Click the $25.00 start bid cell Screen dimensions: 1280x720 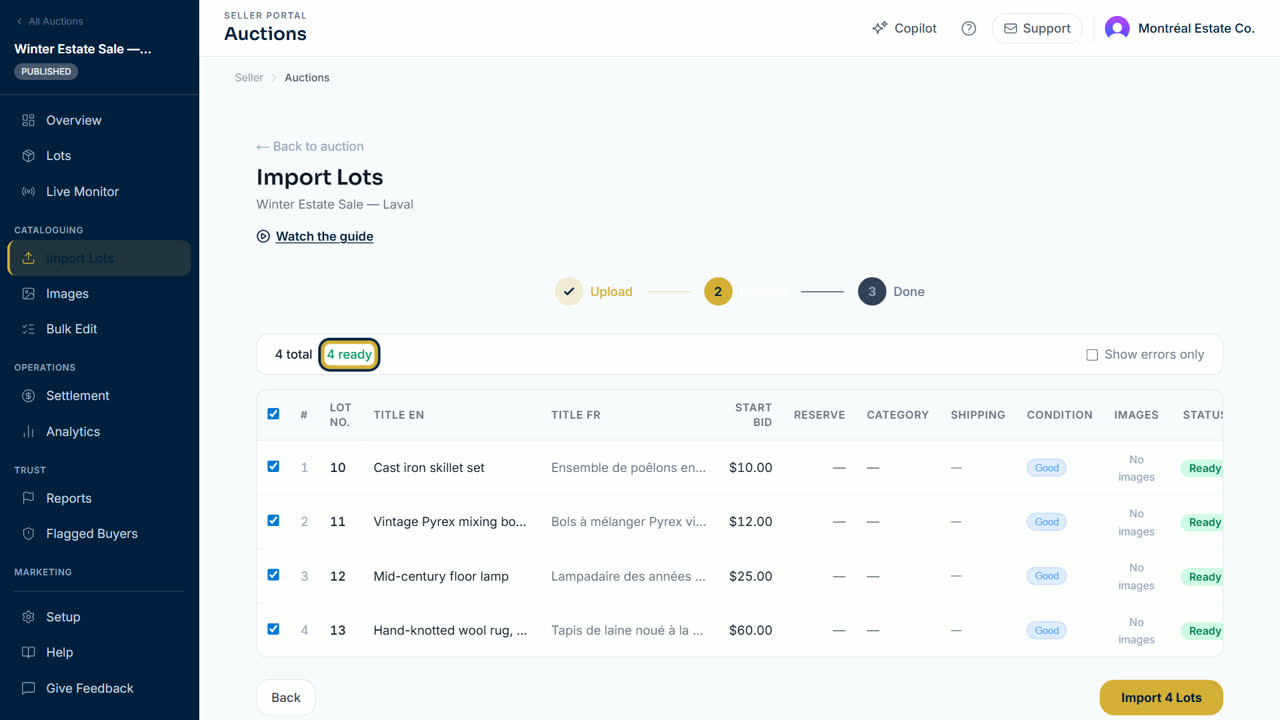[750, 576]
